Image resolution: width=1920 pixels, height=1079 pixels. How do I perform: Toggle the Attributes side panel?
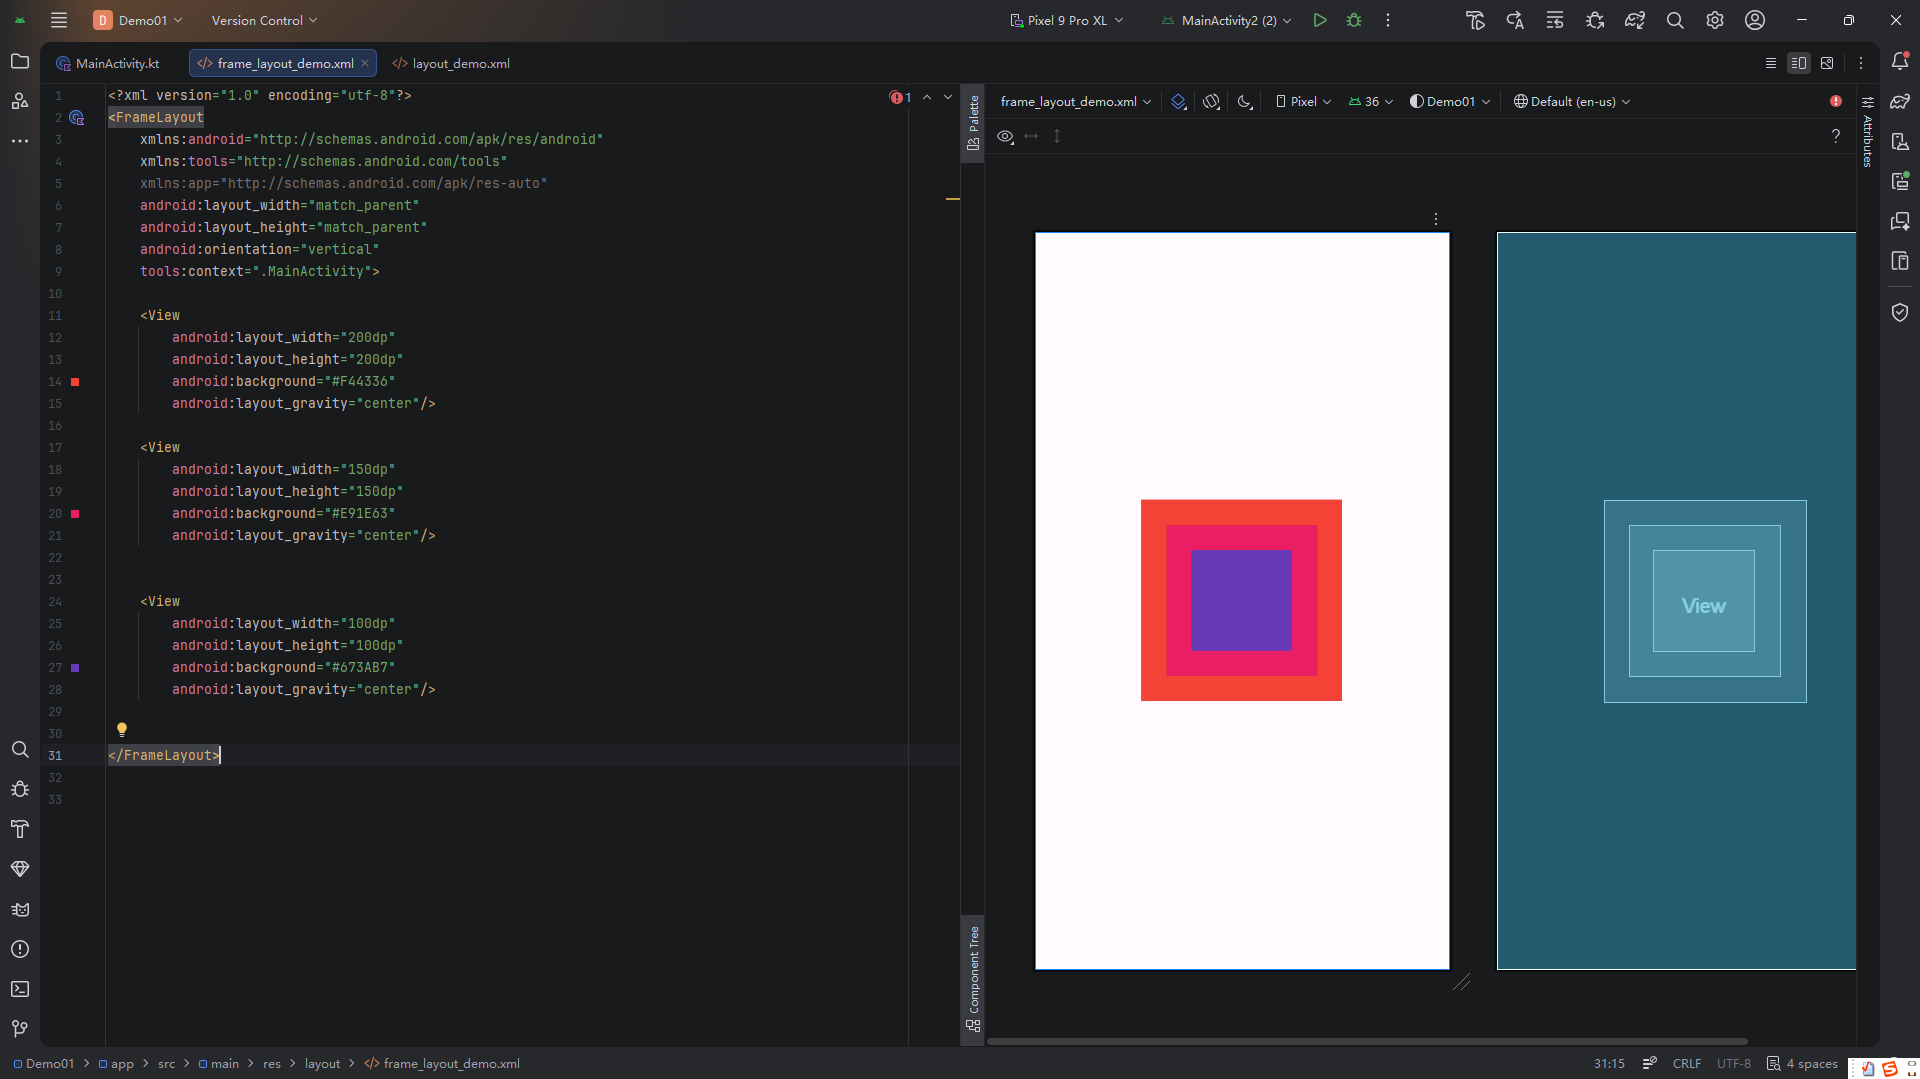(x=1867, y=132)
